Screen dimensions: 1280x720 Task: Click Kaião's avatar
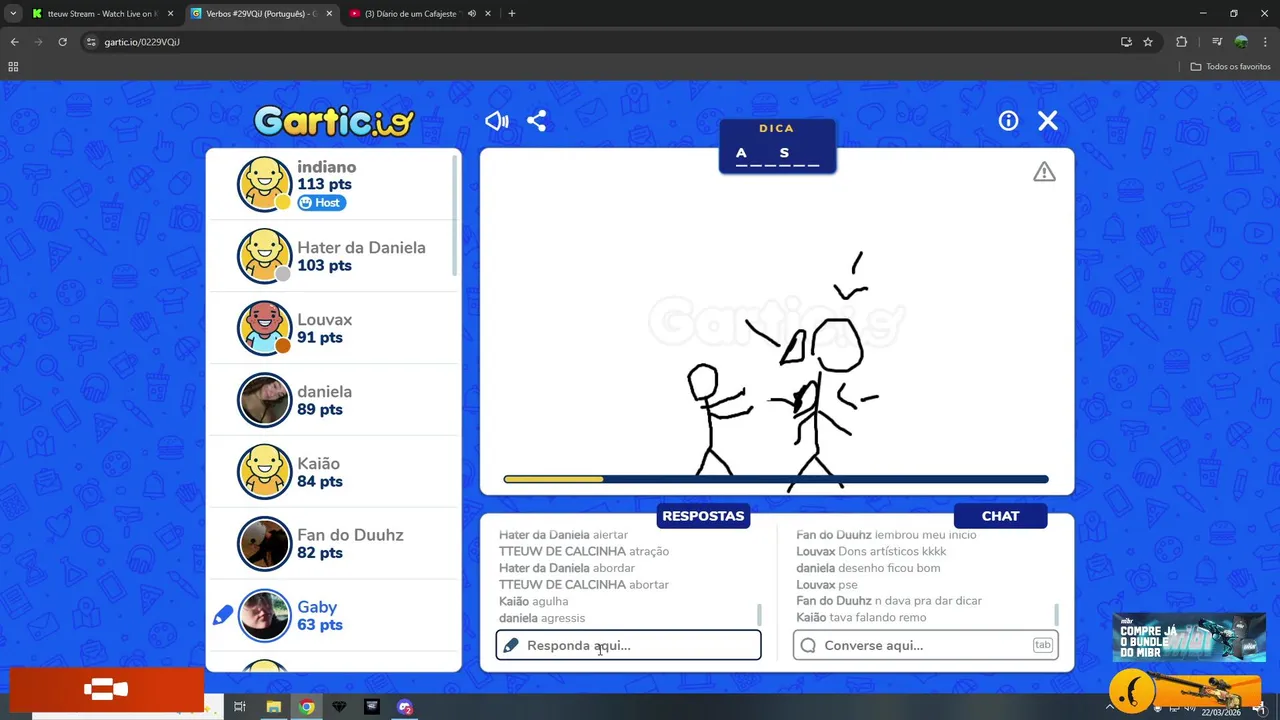264,472
